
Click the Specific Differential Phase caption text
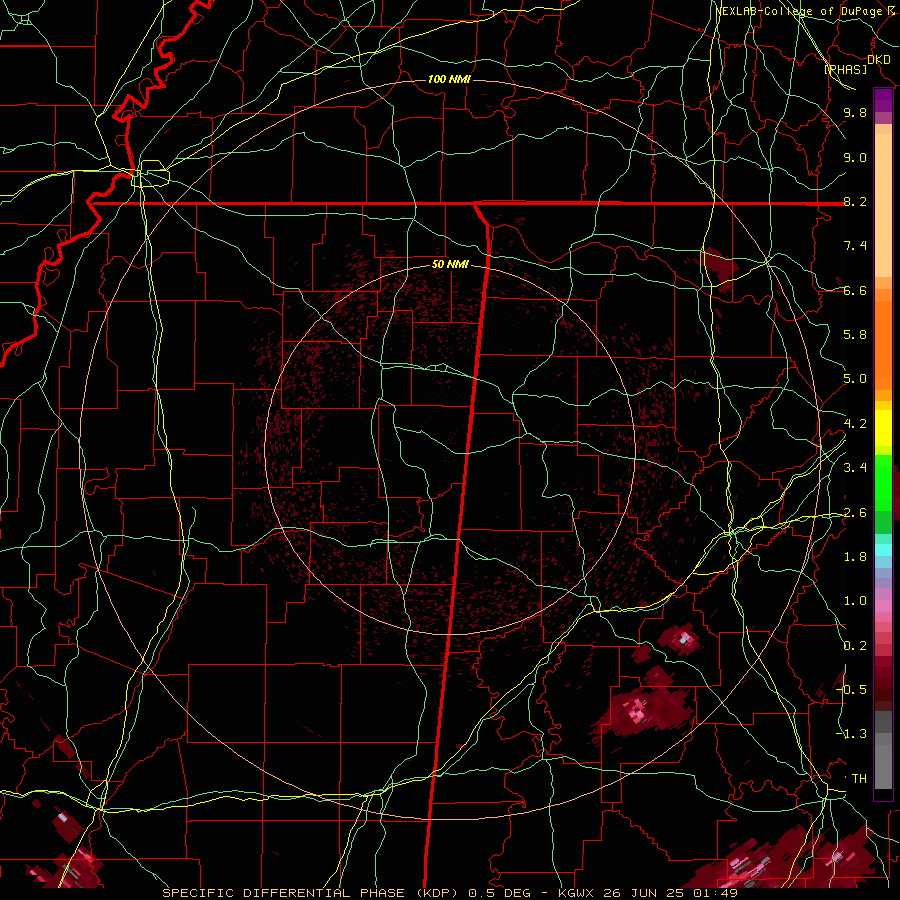click(449, 893)
